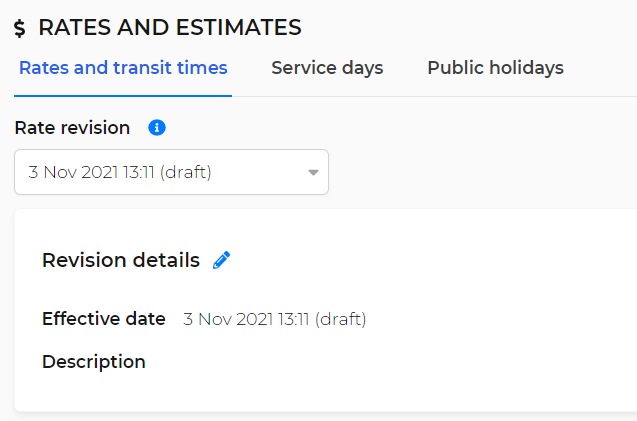Open the Service days tab
Viewport: 637px width, 421px height.
327,68
